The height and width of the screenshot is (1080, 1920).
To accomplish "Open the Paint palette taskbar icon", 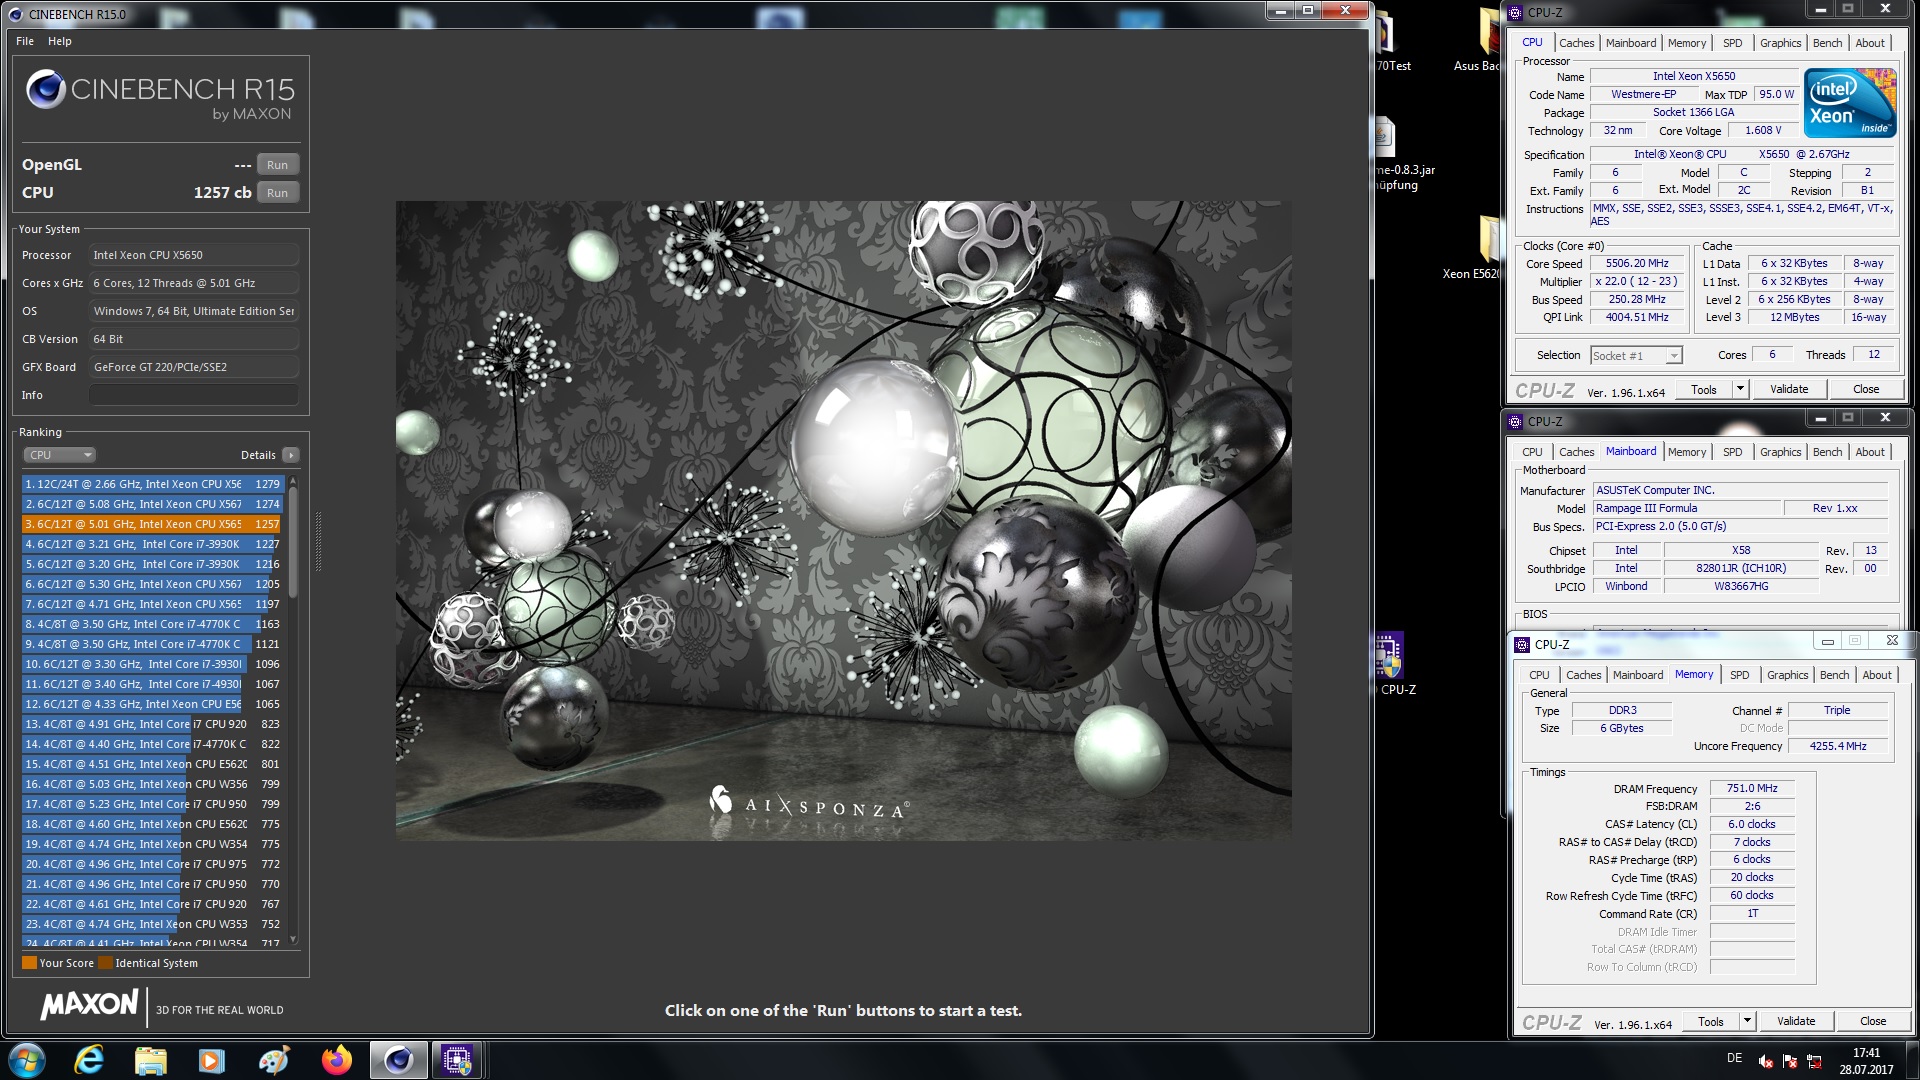I will [x=274, y=1060].
